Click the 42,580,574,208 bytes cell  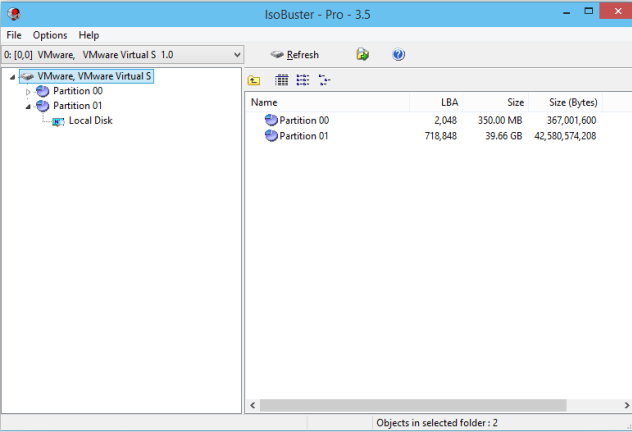[565, 136]
